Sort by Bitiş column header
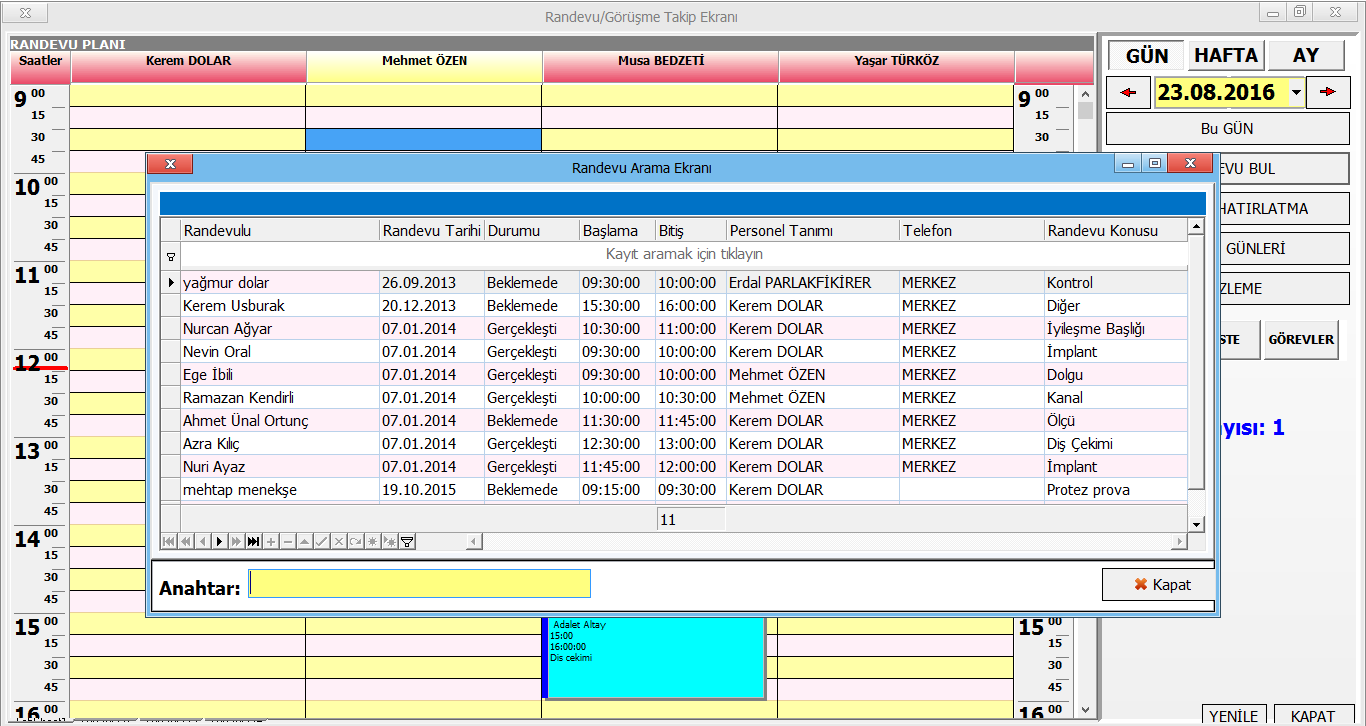The height and width of the screenshot is (726, 1366). point(690,231)
